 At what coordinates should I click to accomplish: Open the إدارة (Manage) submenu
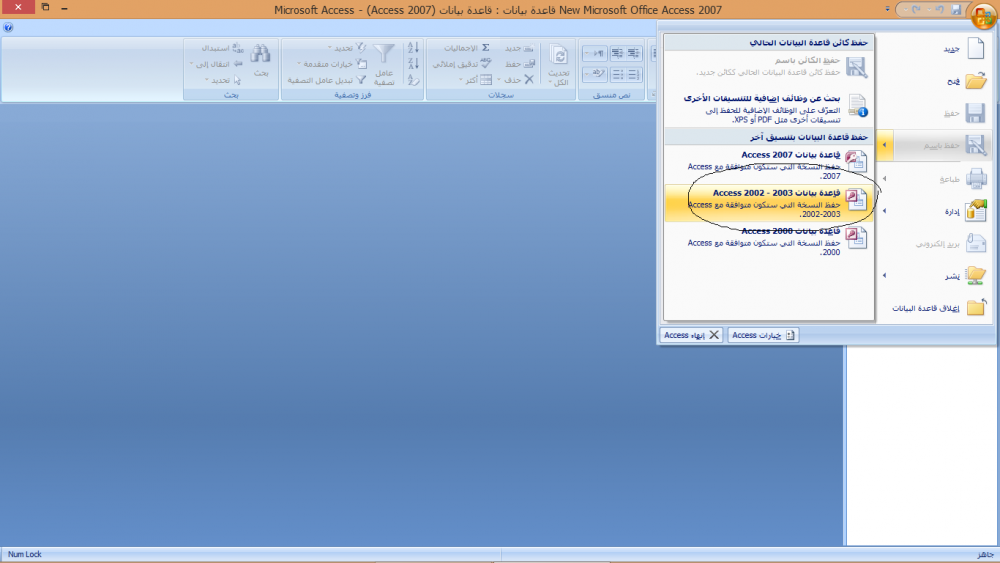coord(936,211)
